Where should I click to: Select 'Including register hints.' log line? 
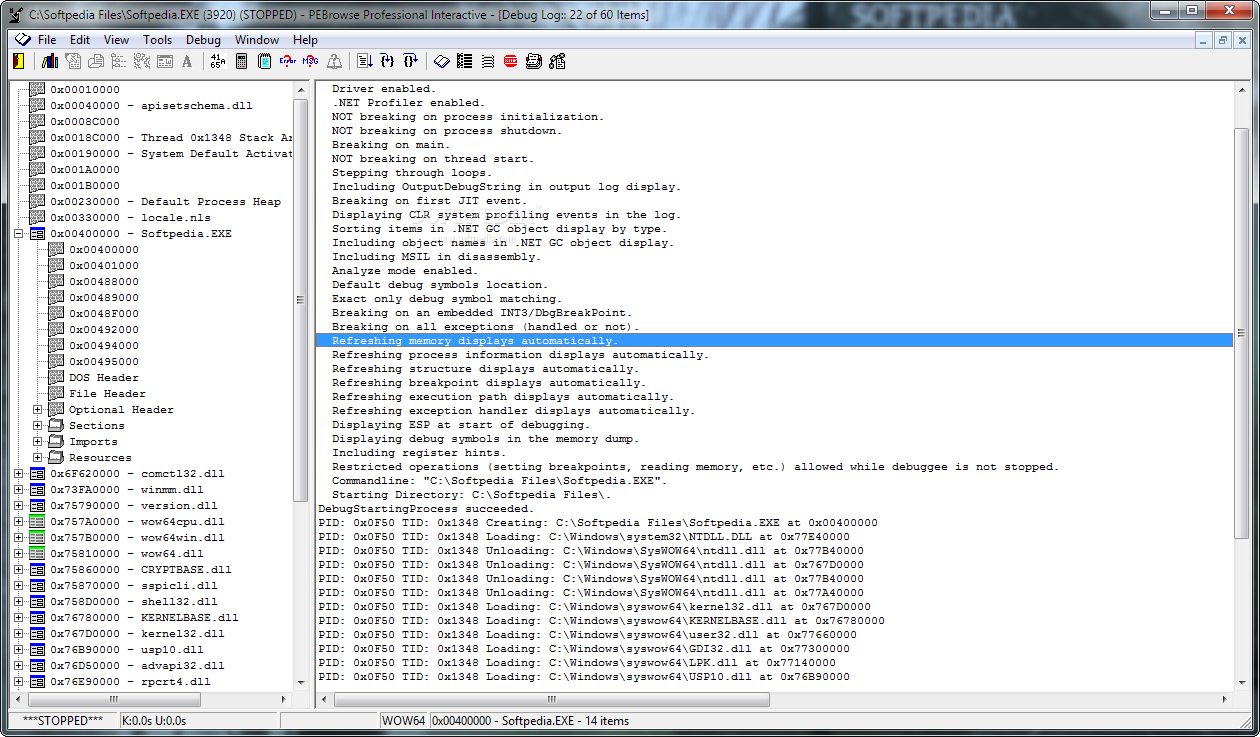click(x=419, y=453)
